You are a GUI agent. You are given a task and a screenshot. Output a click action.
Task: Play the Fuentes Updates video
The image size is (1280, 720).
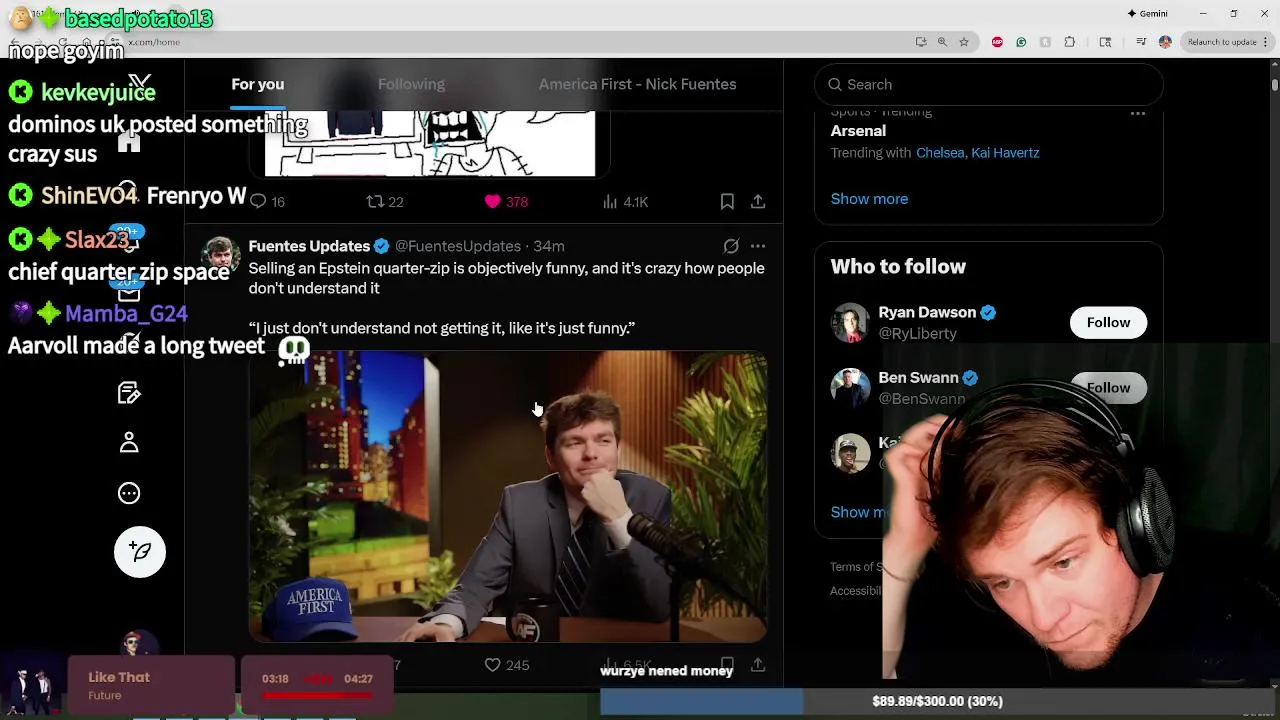click(x=508, y=496)
